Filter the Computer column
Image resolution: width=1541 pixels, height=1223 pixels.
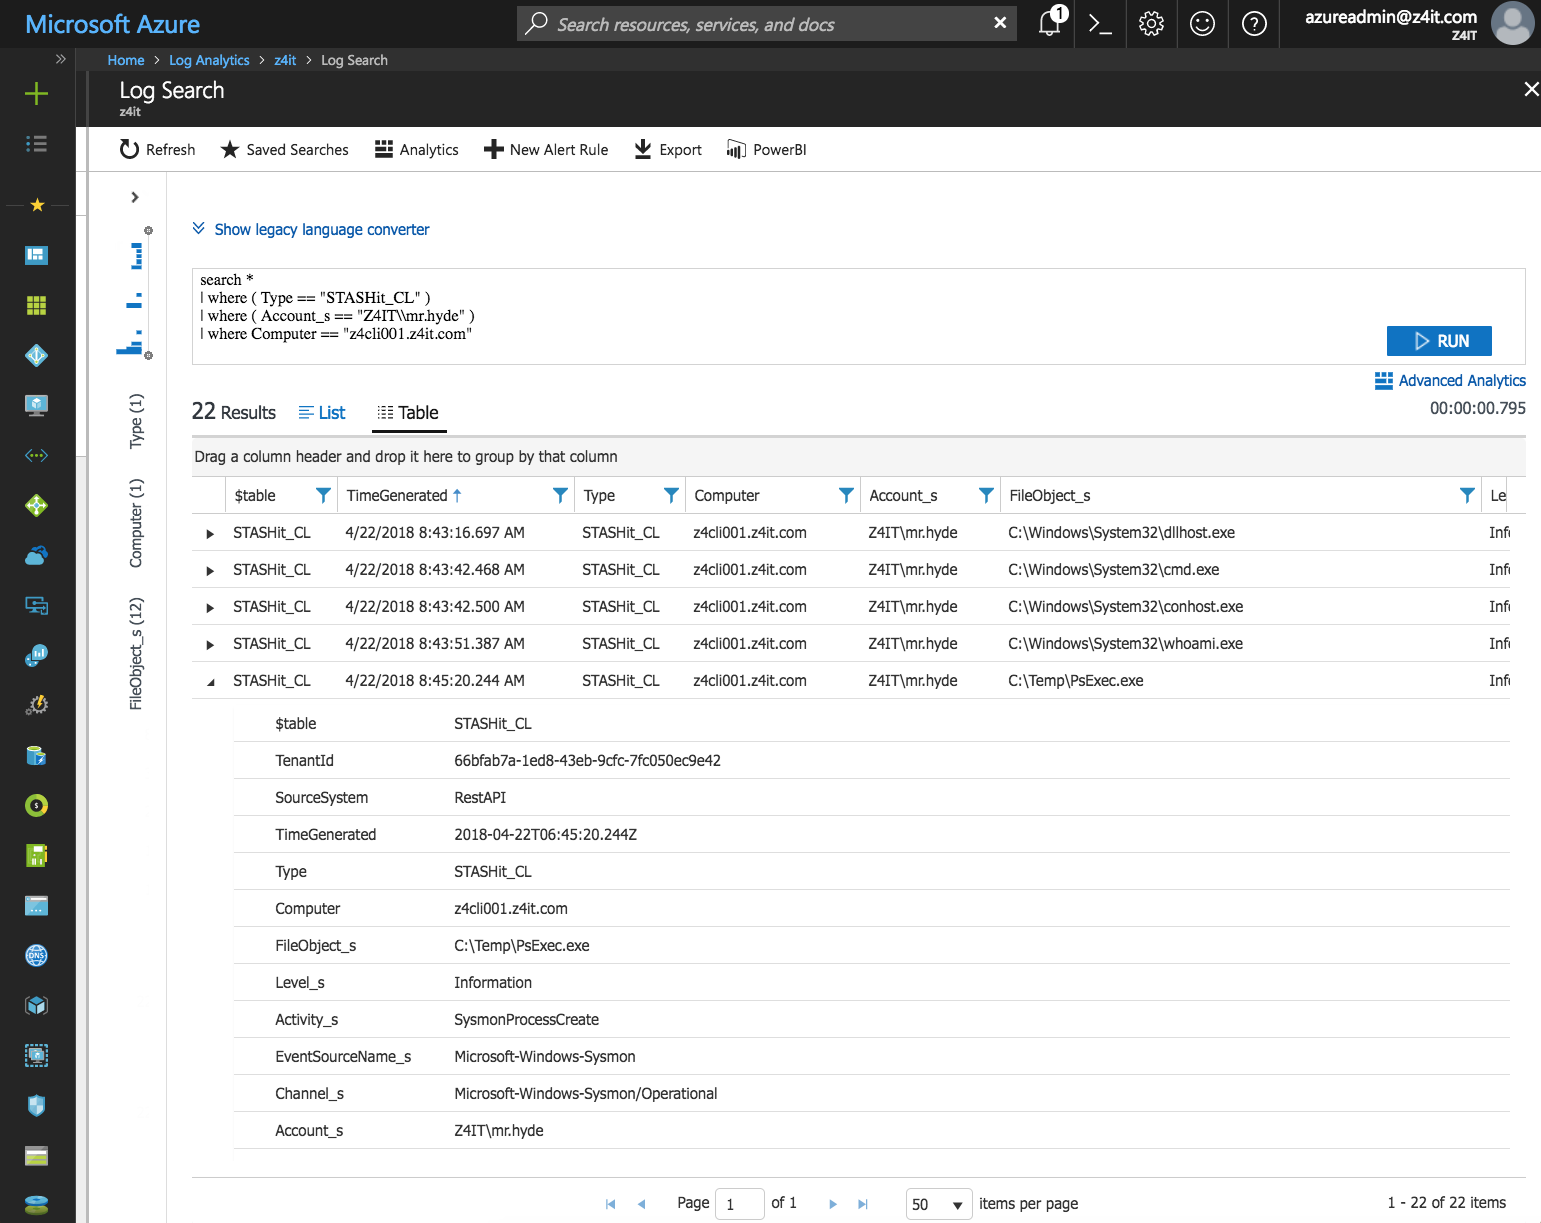[x=846, y=495]
